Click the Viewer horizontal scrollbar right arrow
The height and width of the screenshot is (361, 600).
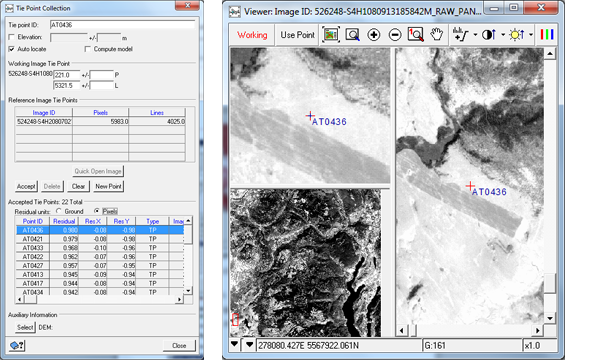pyautogui.click(x=538, y=330)
